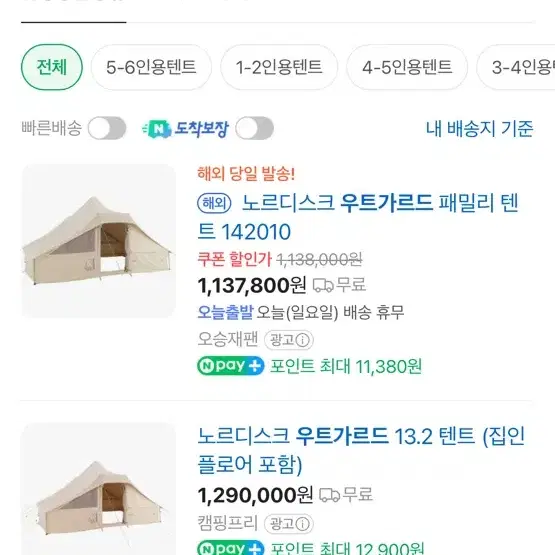The image size is (555, 555).
Task: Select the 4-5인용텐트 filter chip
Action: 407,67
